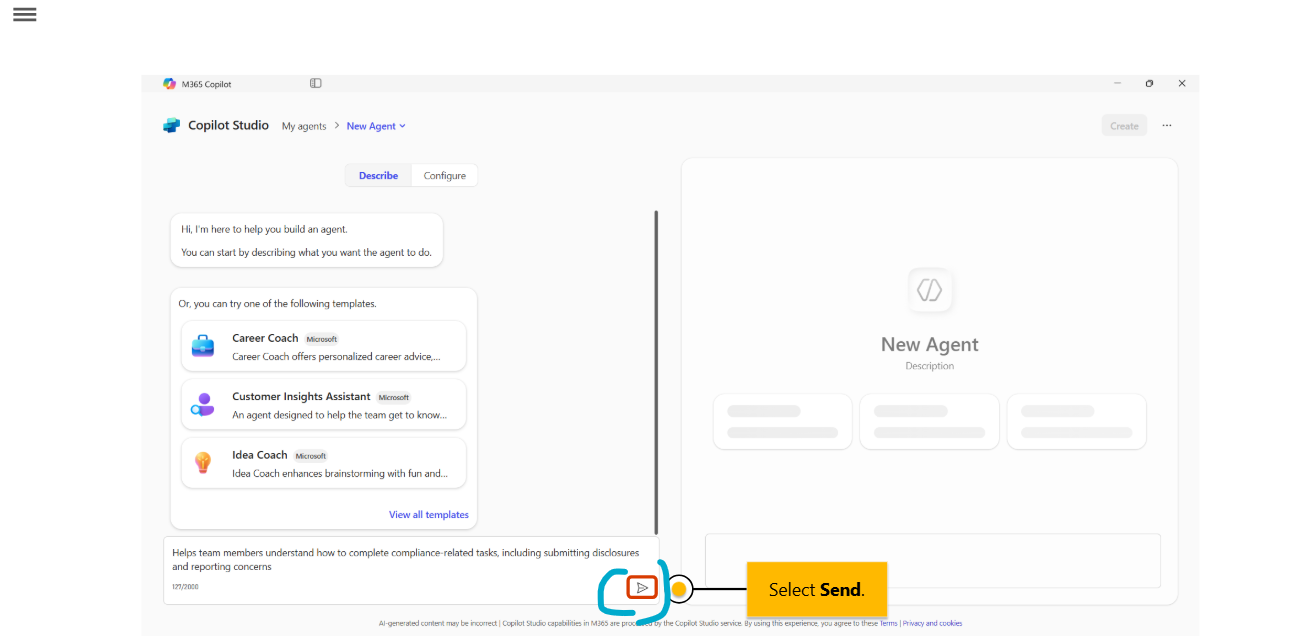
Task: Click the New Agent code placeholder icon
Action: click(930, 290)
